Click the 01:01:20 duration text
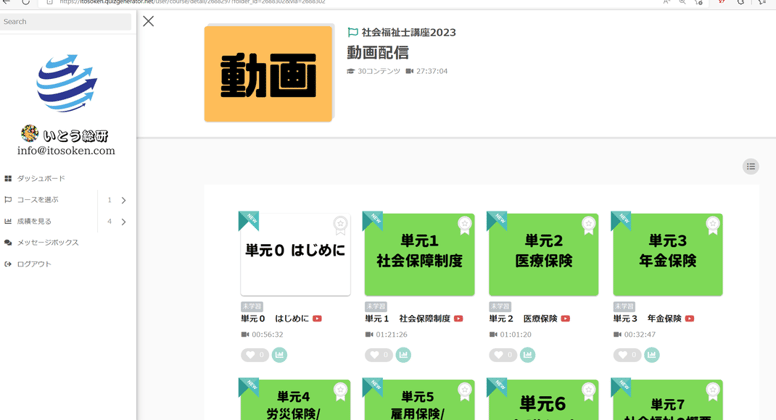The width and height of the screenshot is (776, 420). (x=516, y=334)
